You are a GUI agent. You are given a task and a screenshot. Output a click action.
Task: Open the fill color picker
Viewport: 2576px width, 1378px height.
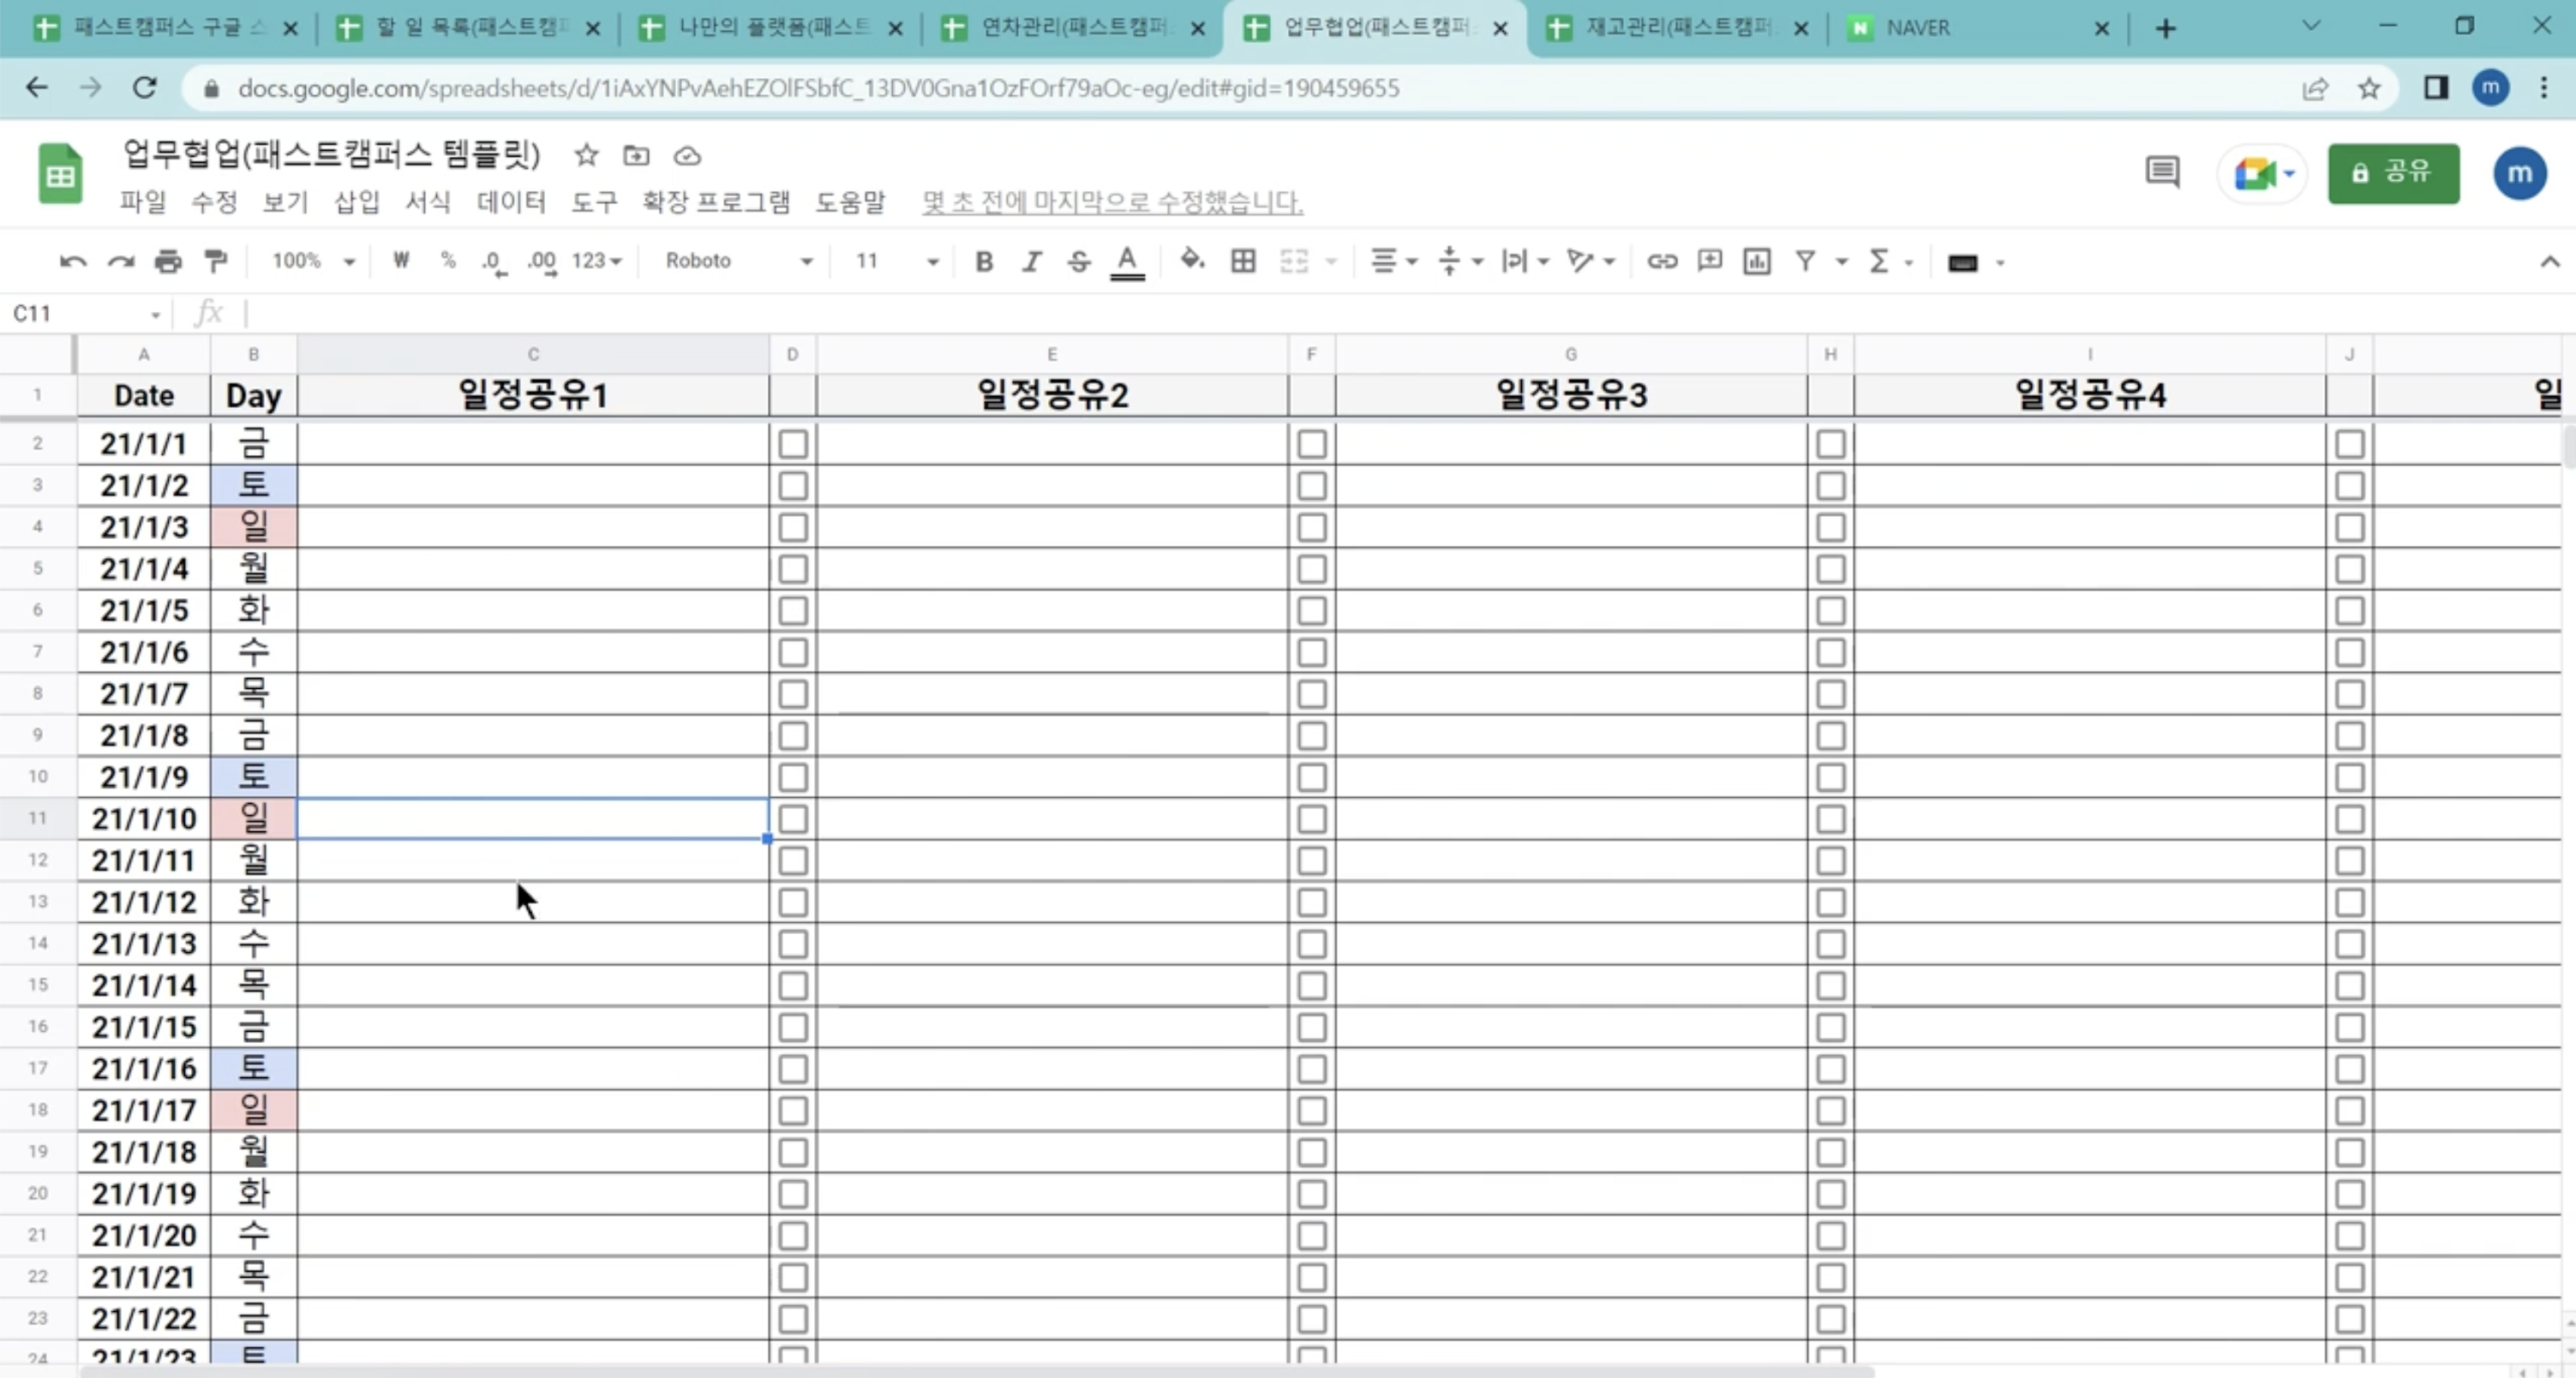click(x=1191, y=261)
